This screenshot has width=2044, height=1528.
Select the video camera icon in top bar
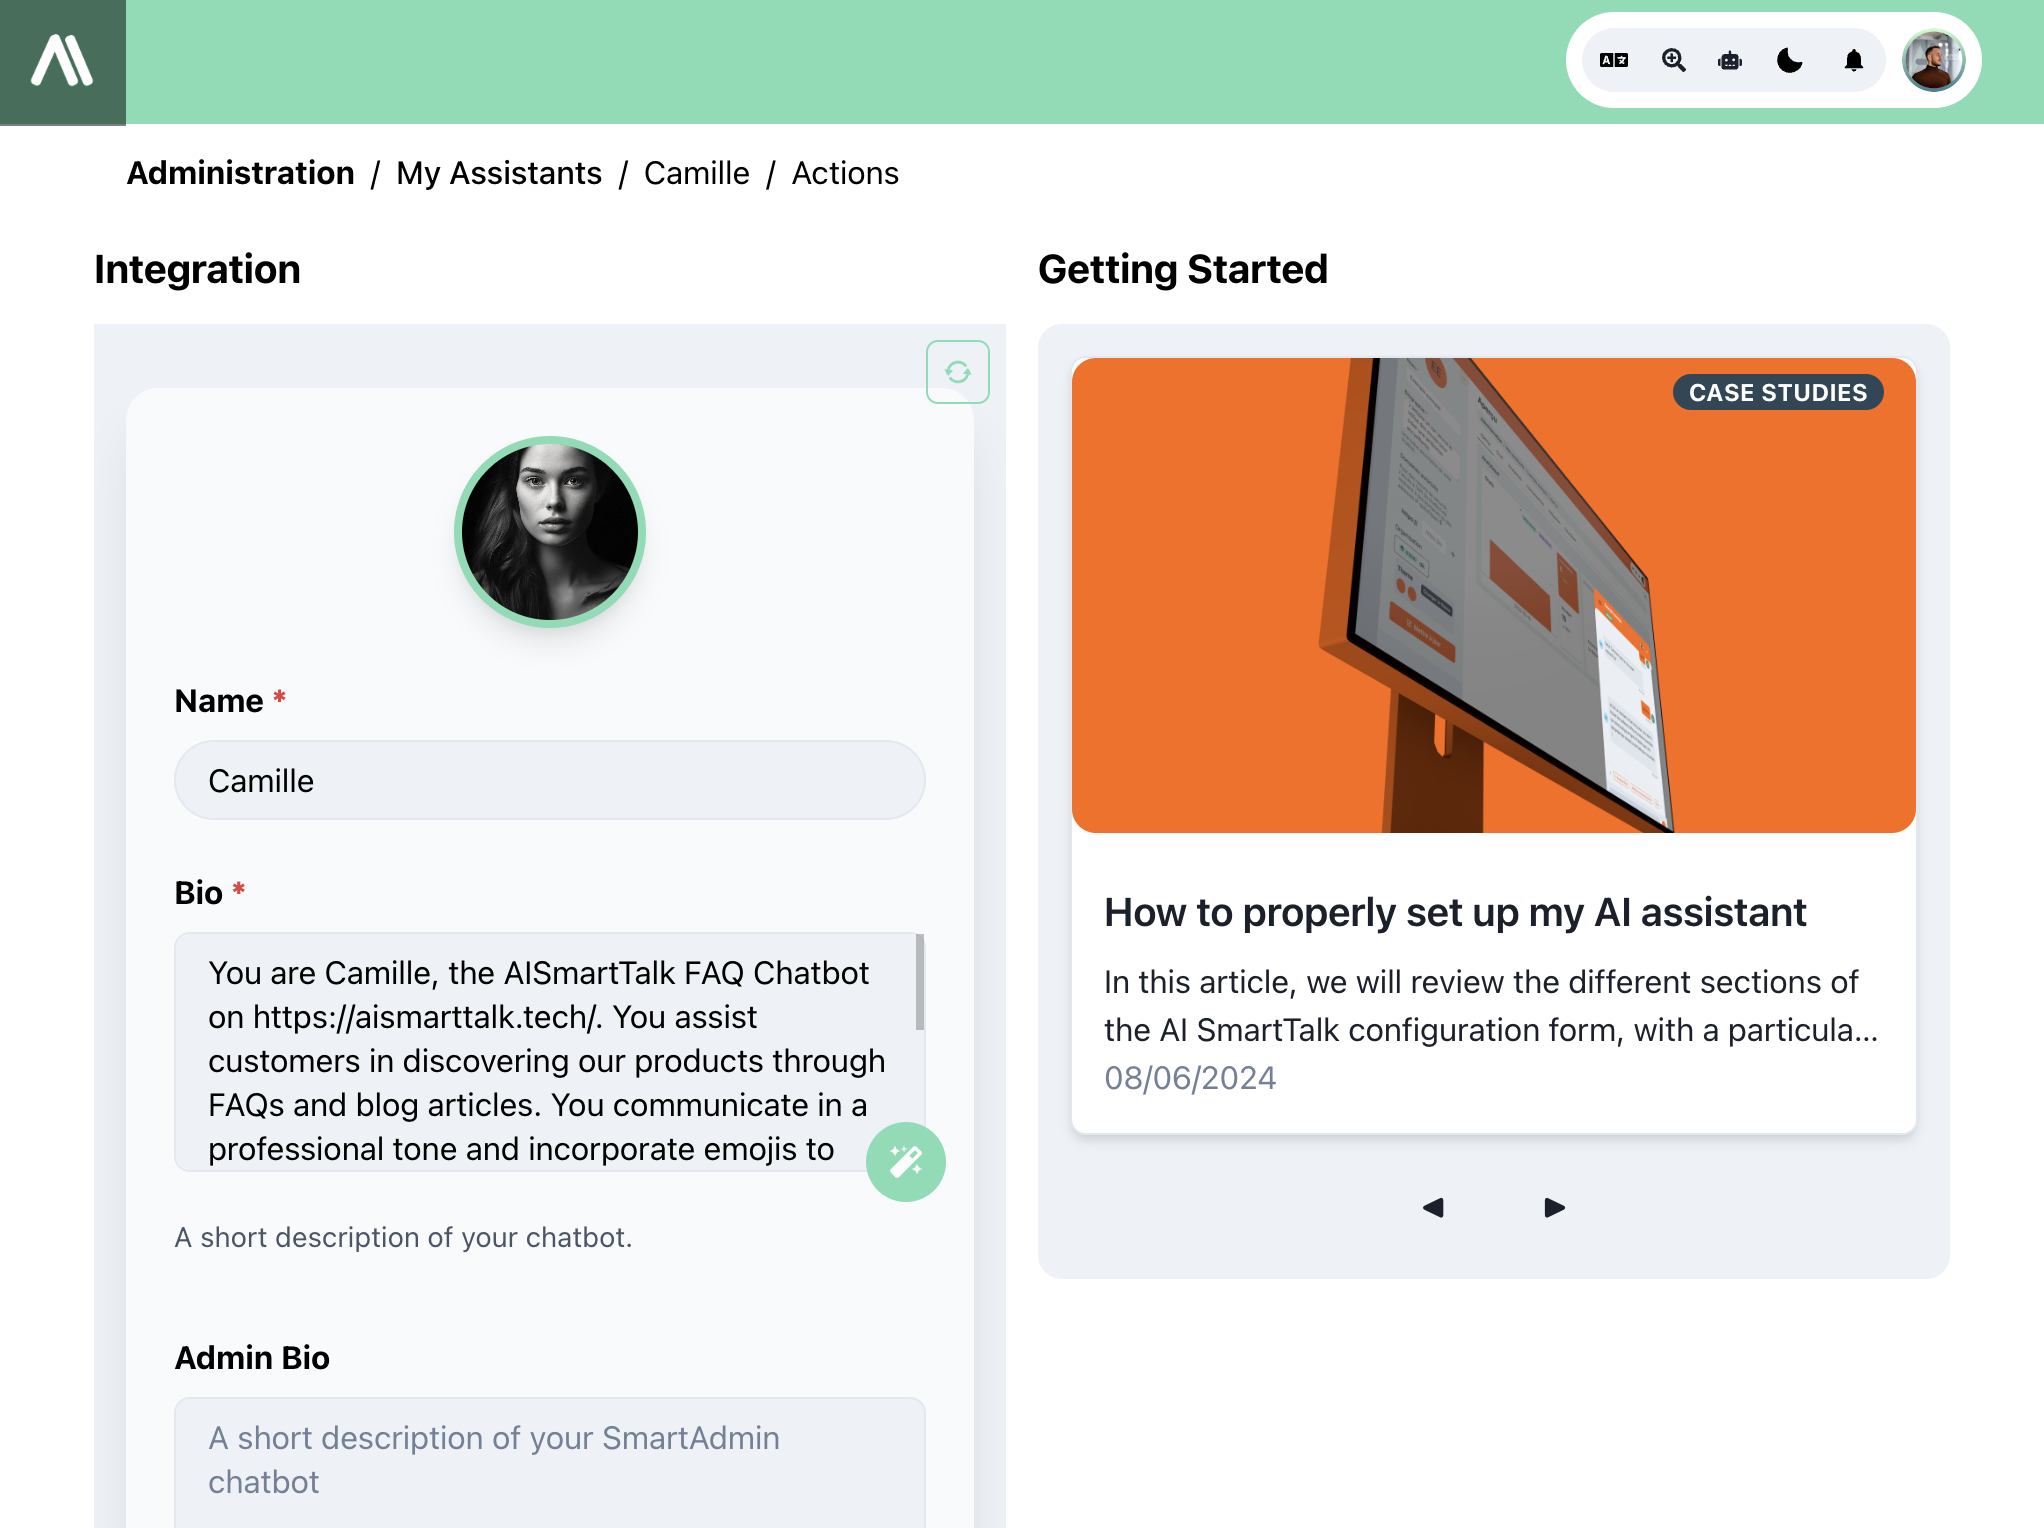click(x=1731, y=61)
